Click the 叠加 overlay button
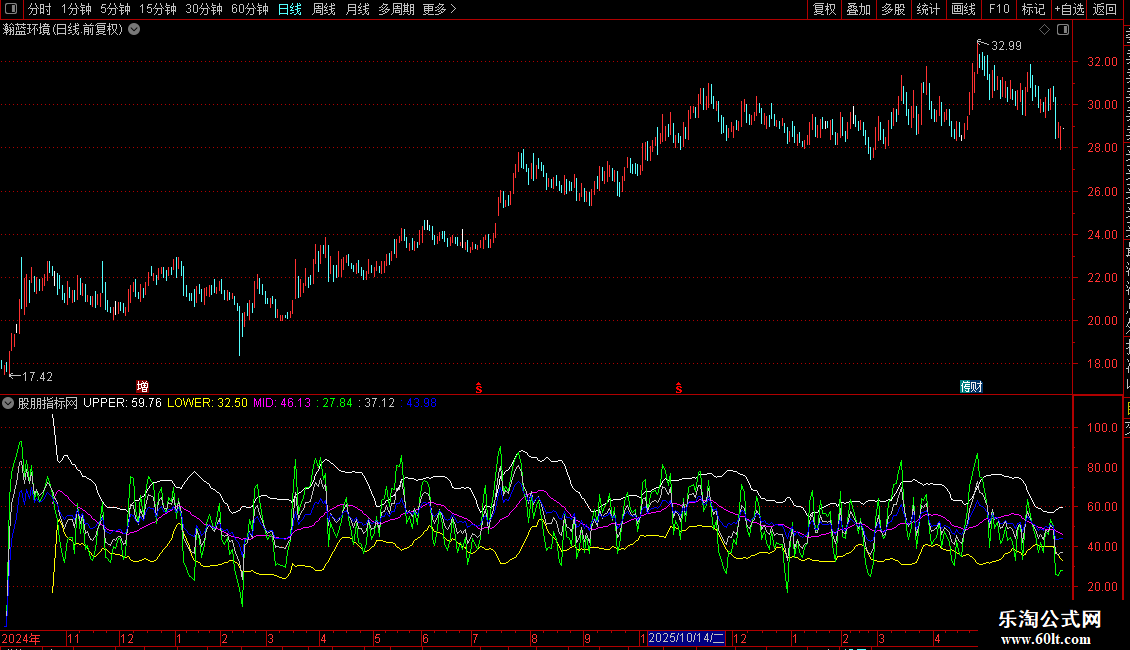Screen dimensions: 1130x650 tap(858, 9)
